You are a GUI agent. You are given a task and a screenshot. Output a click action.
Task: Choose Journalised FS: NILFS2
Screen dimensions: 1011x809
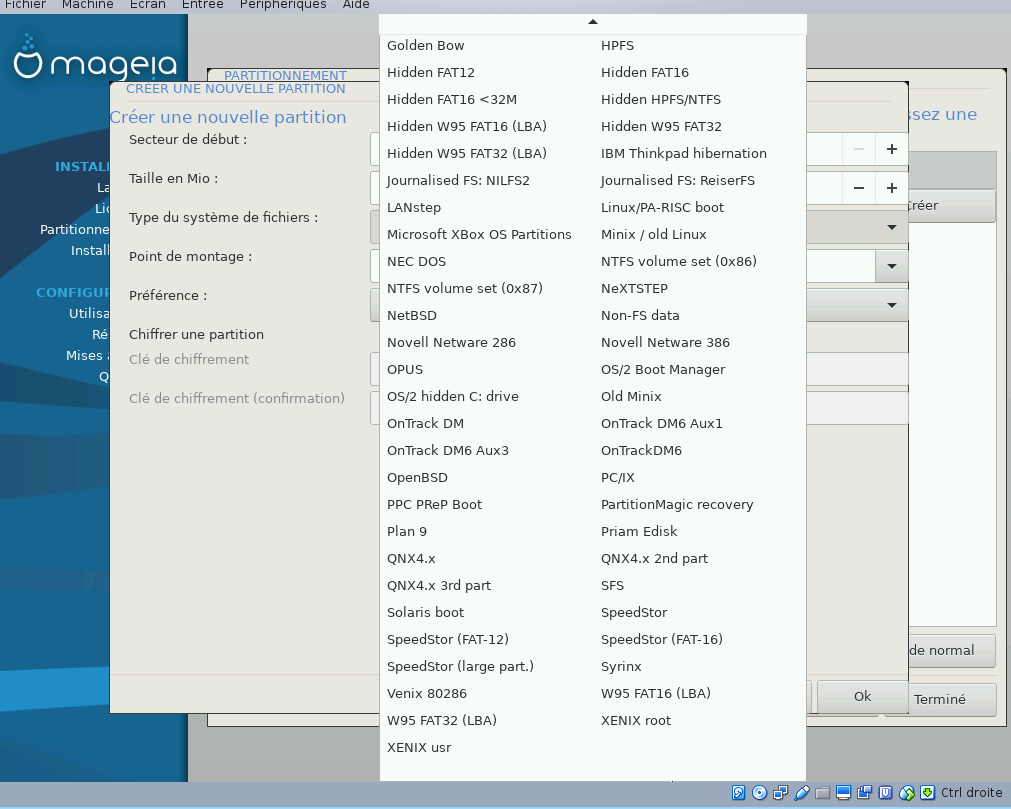[x=458, y=180]
